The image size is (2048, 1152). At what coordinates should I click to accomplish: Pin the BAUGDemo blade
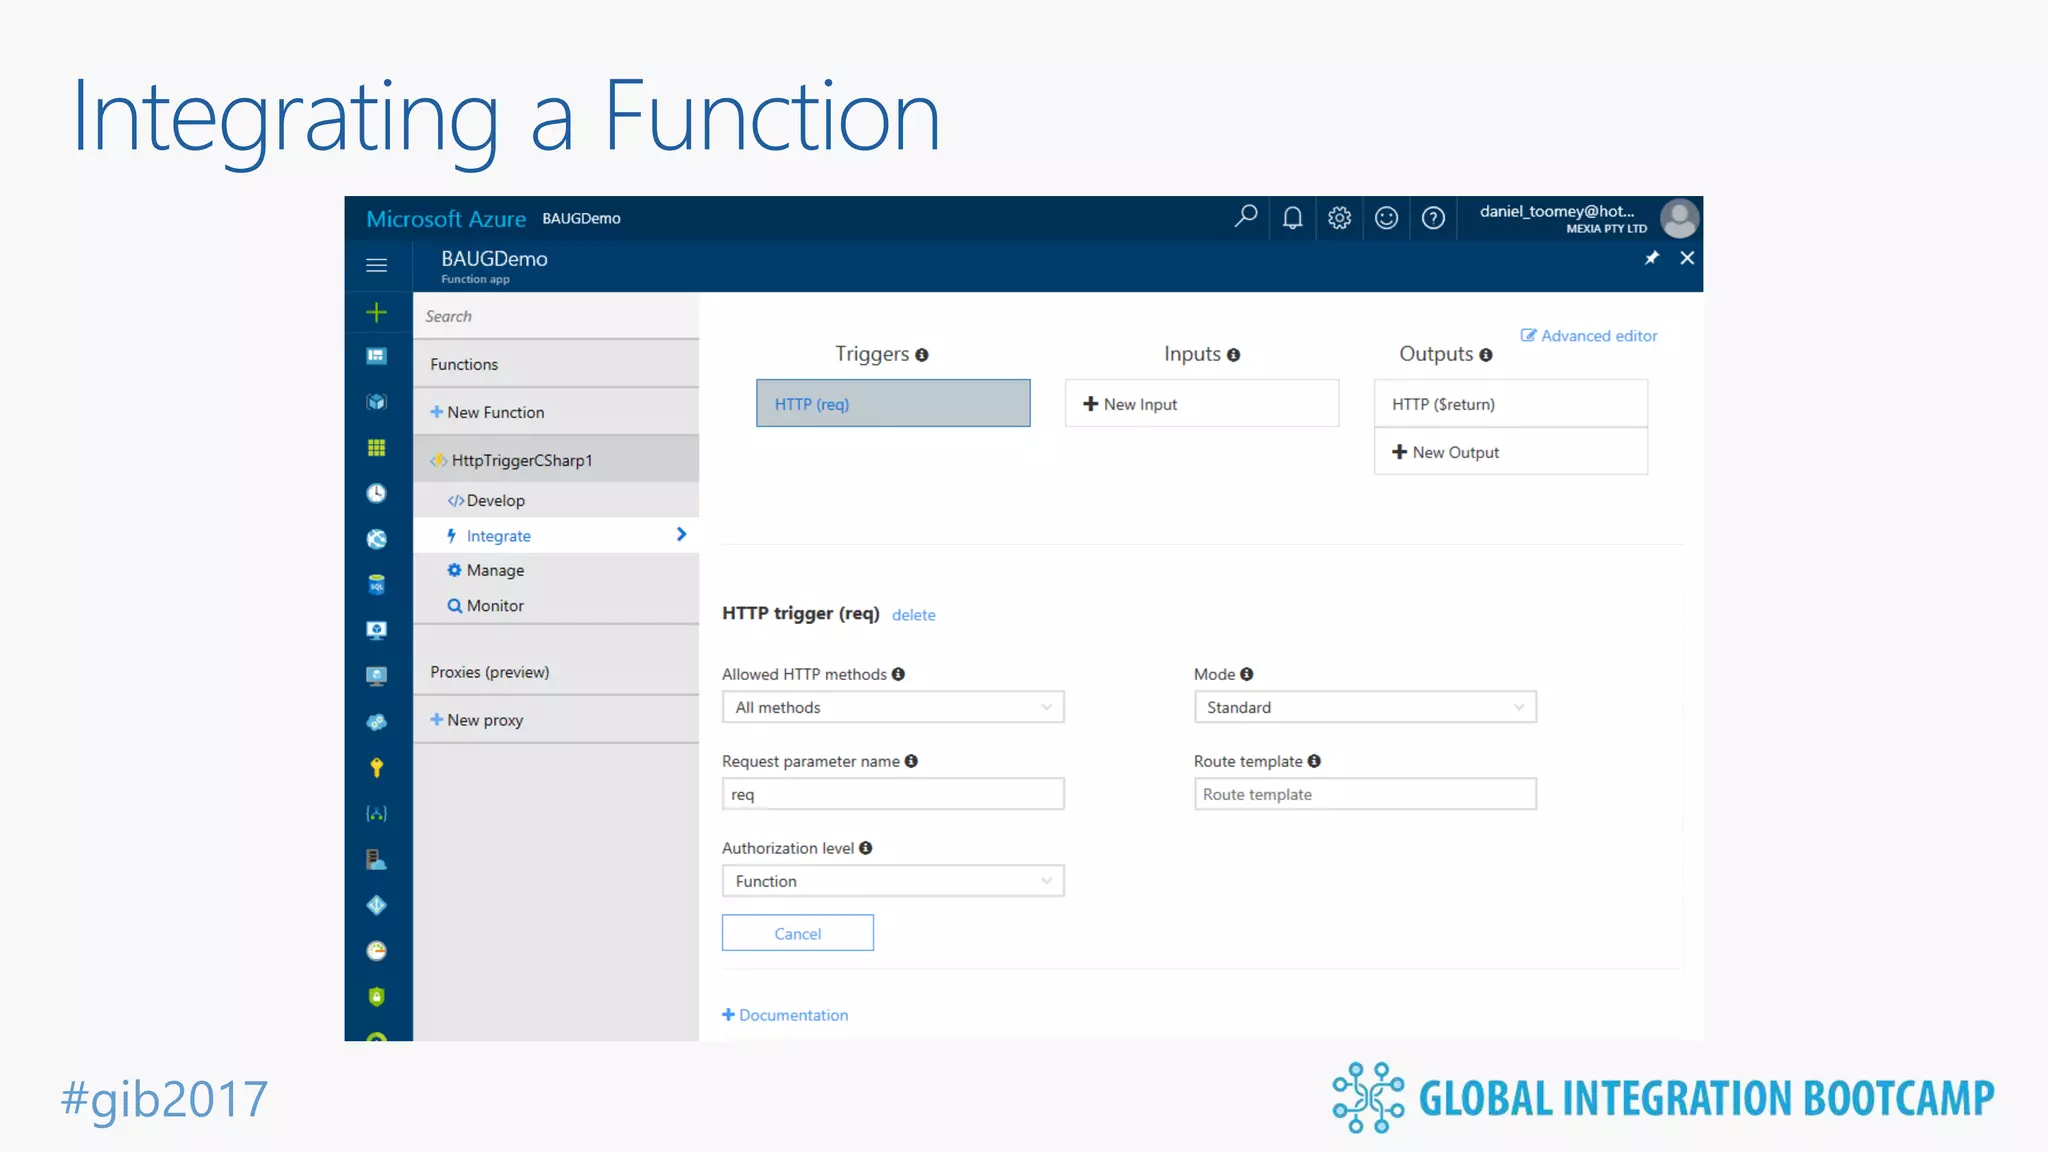pos(1652,258)
